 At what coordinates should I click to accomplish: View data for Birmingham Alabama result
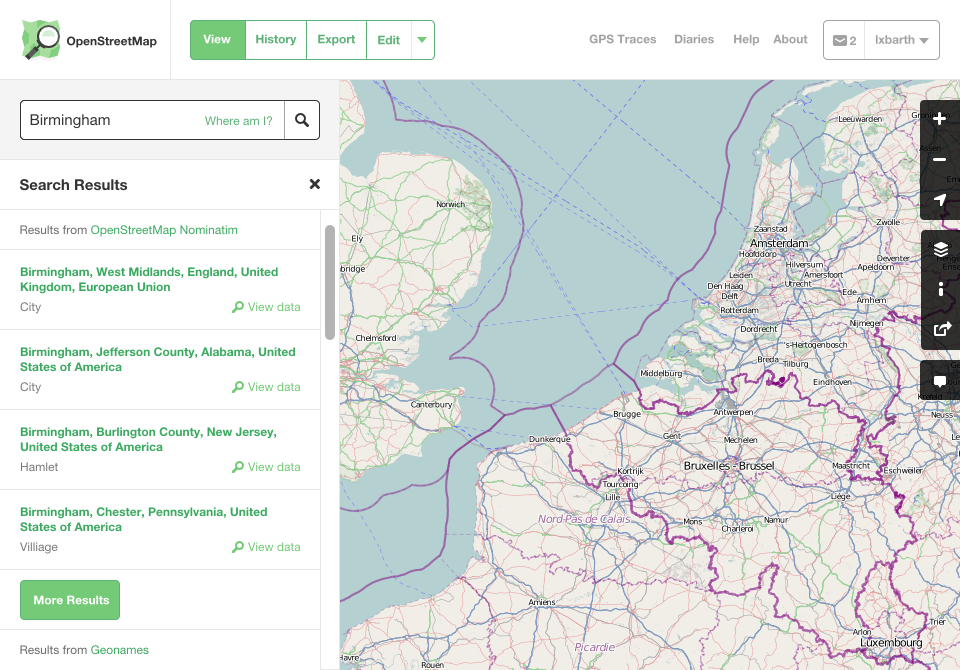[x=266, y=387]
